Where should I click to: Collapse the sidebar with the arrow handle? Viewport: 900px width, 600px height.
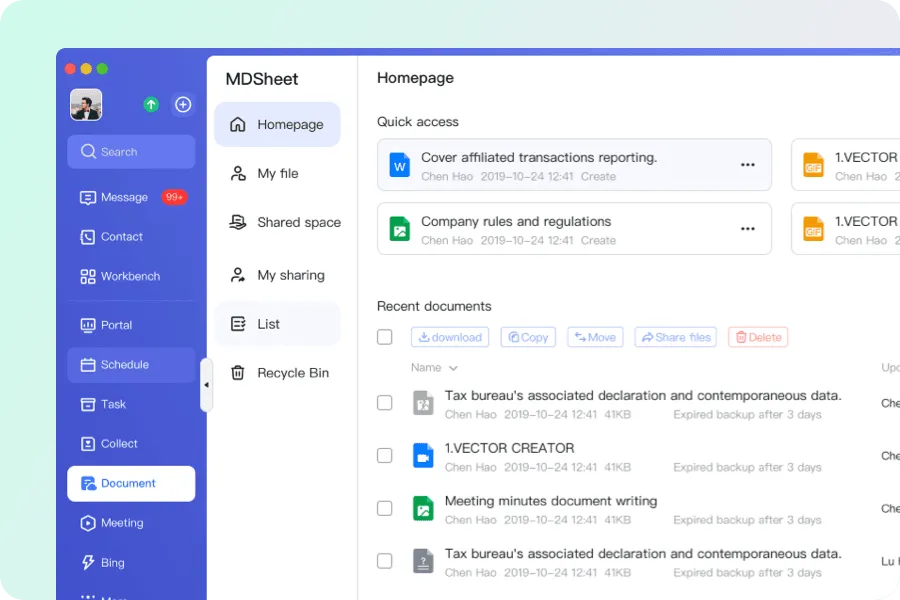point(206,385)
